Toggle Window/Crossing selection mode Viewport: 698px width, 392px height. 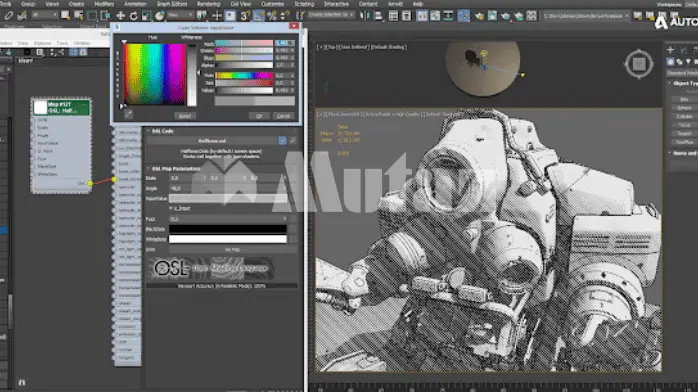[x=105, y=16]
